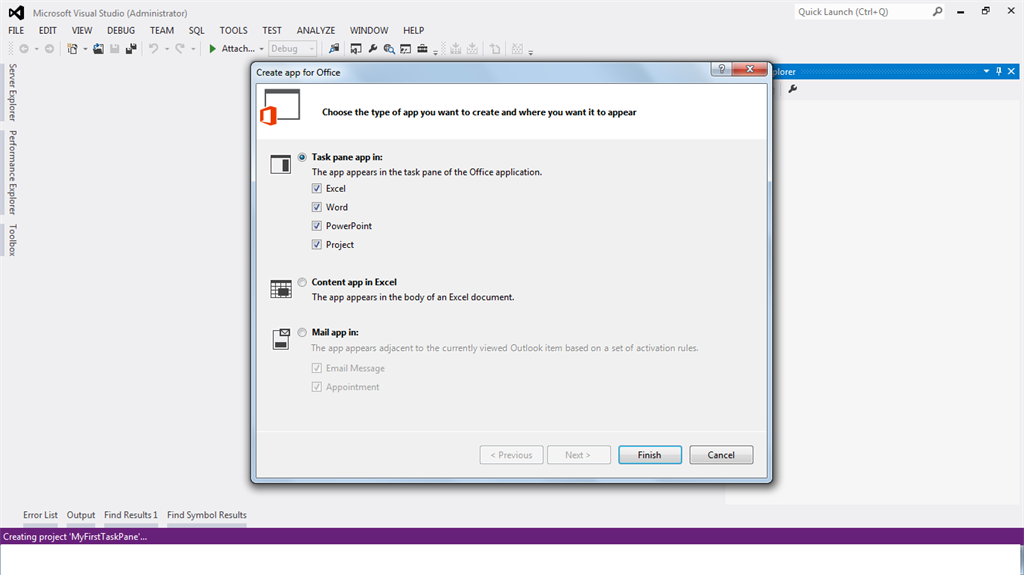This screenshot has width=1024, height=575.
Task: Select the Task pane app radio button
Action: coord(302,157)
